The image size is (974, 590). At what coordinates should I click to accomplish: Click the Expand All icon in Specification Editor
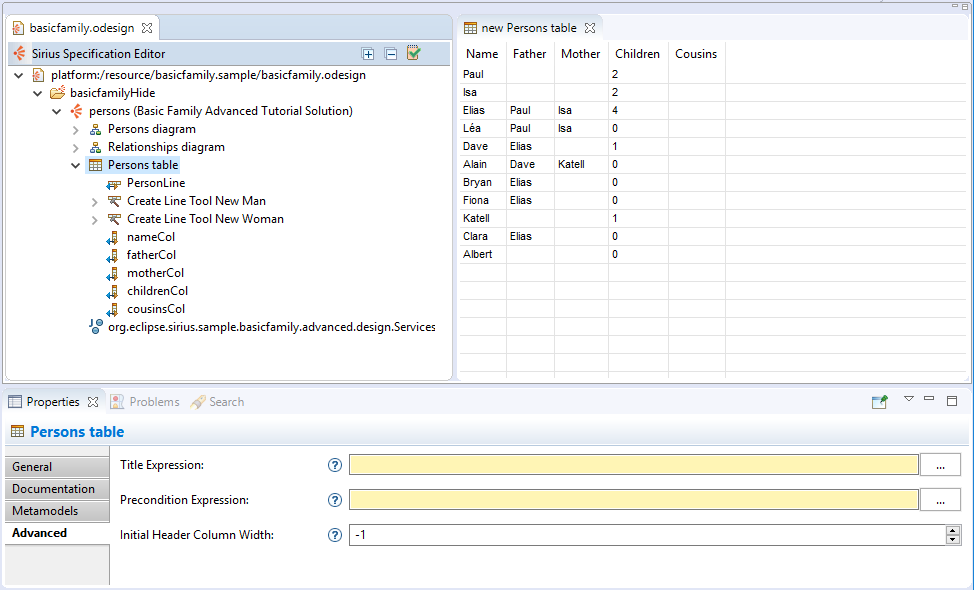point(368,54)
